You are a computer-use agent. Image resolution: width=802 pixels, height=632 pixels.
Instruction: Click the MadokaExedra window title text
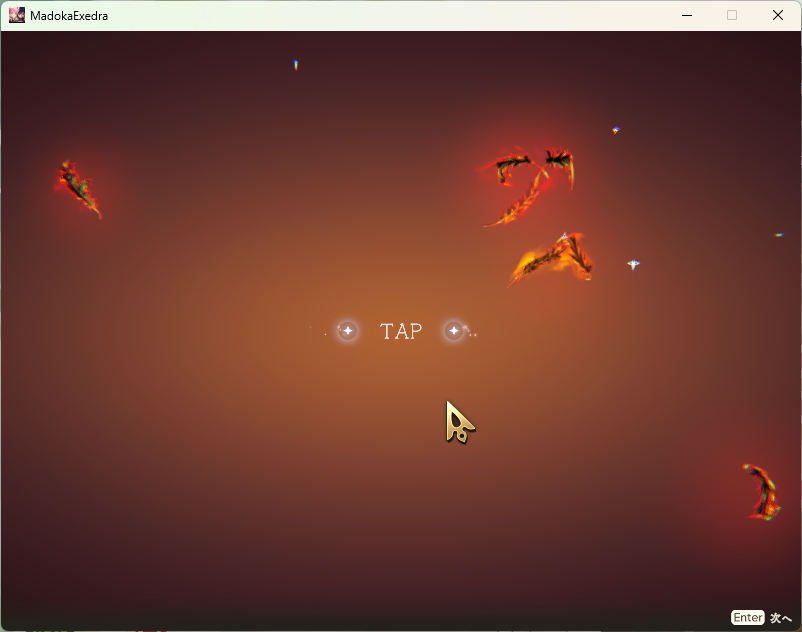click(x=69, y=16)
